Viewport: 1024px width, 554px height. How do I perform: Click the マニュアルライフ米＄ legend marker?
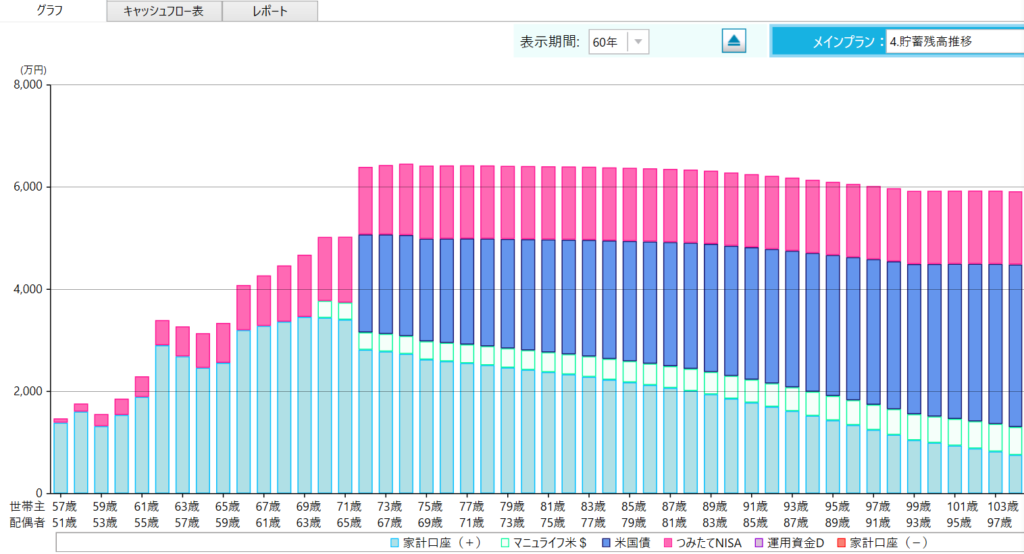pyautogui.click(x=504, y=542)
